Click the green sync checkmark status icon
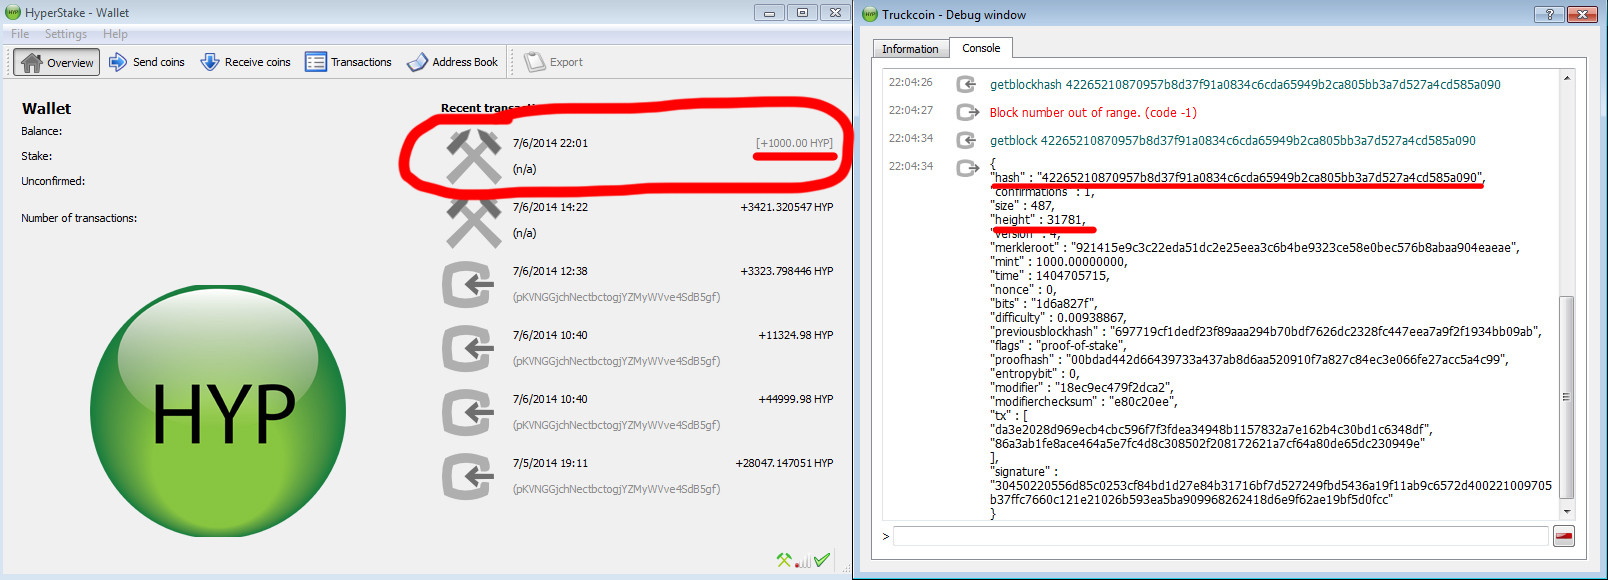Viewport: 1608px width, 580px height. [822, 561]
